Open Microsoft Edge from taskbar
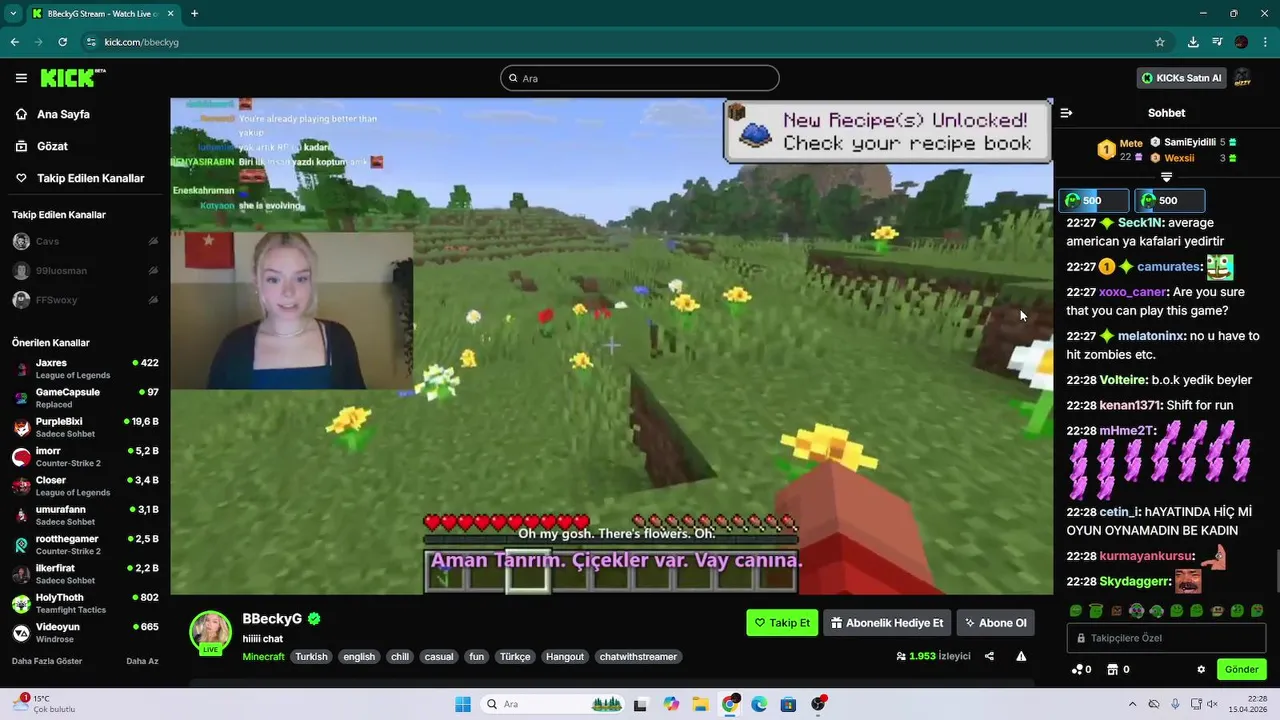1280x720 pixels. click(759, 704)
